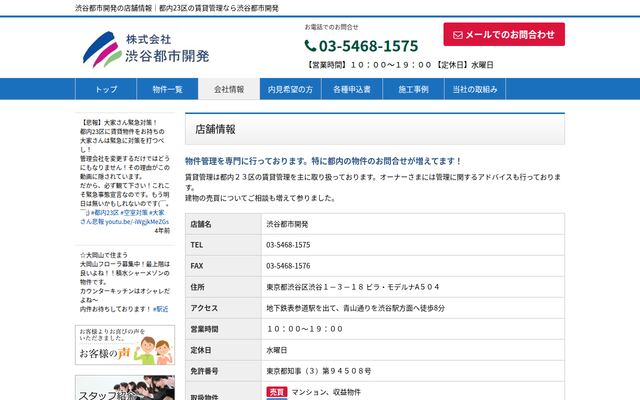
Task: Click the 4年前 timestamp in sidebar
Action: (162, 231)
